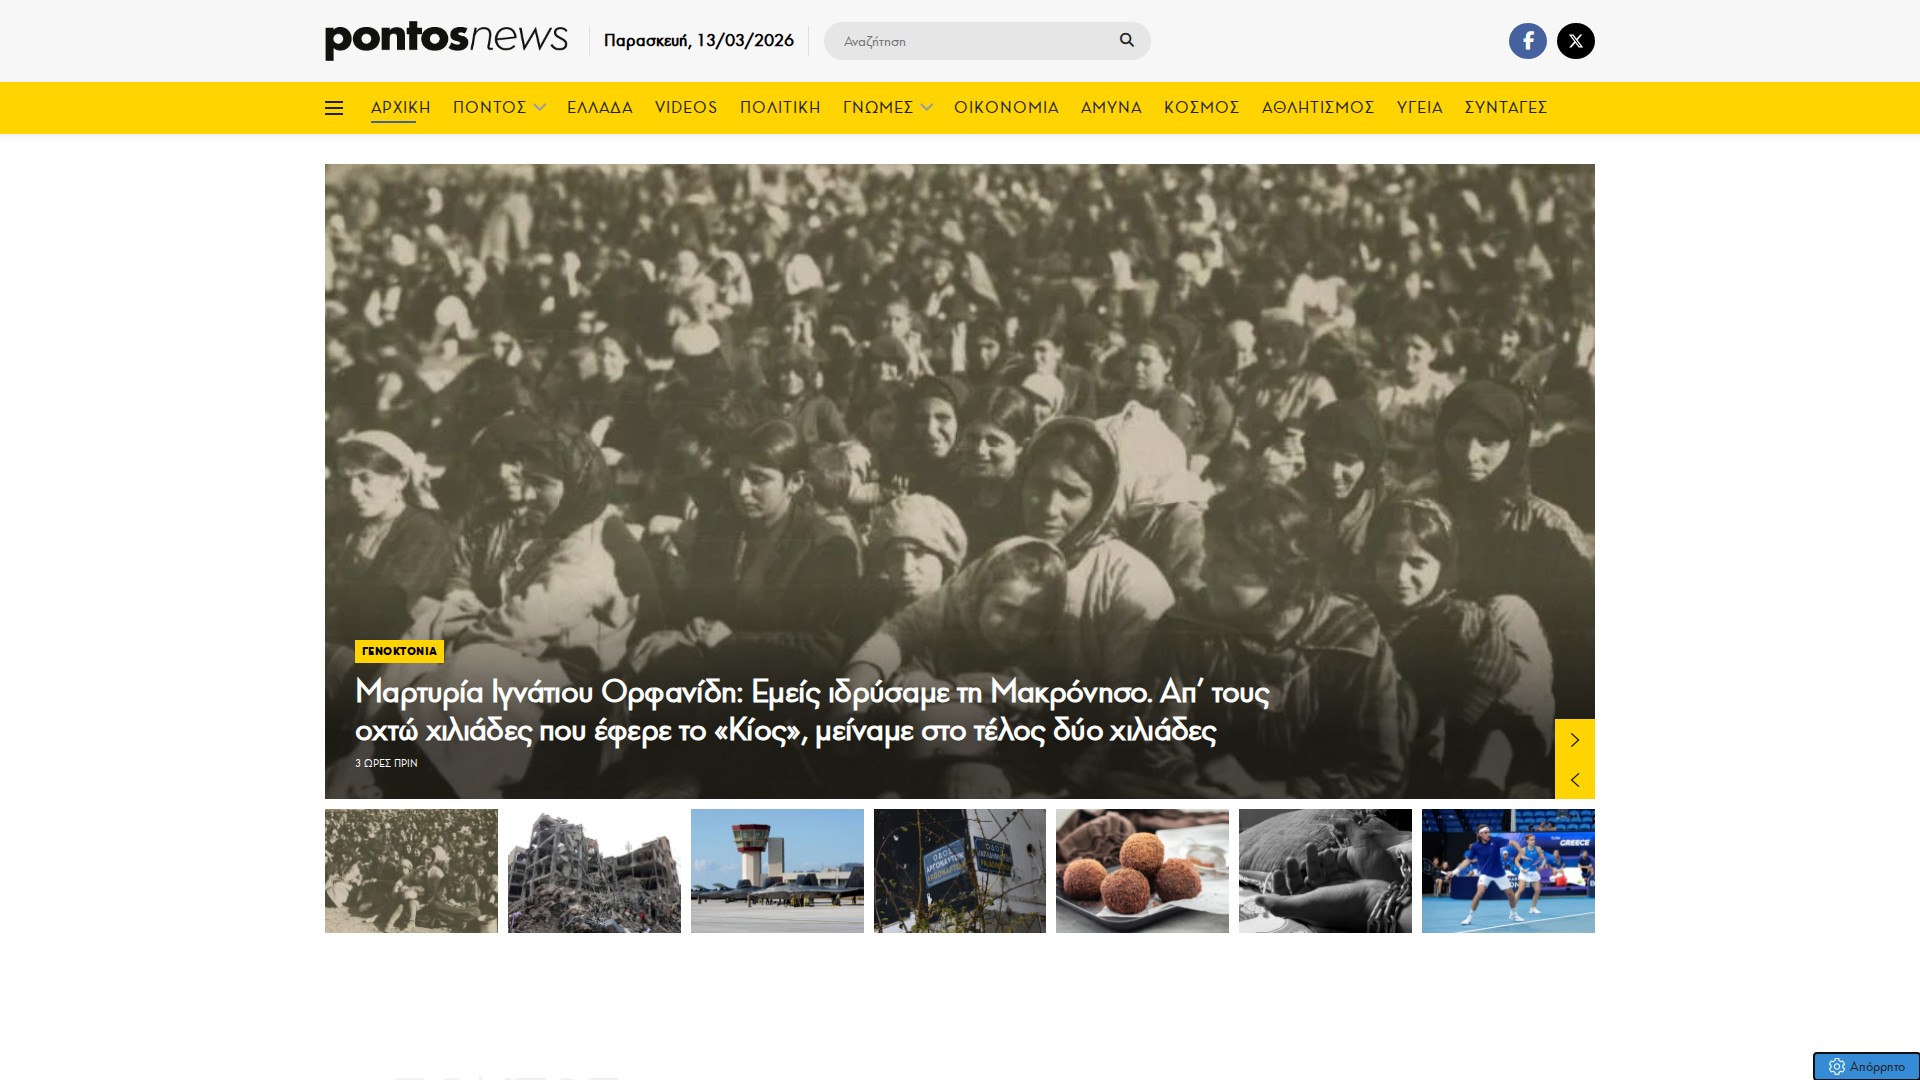Select the chocolate truffles thumbnail
The height and width of the screenshot is (1080, 1920).
1142,871
